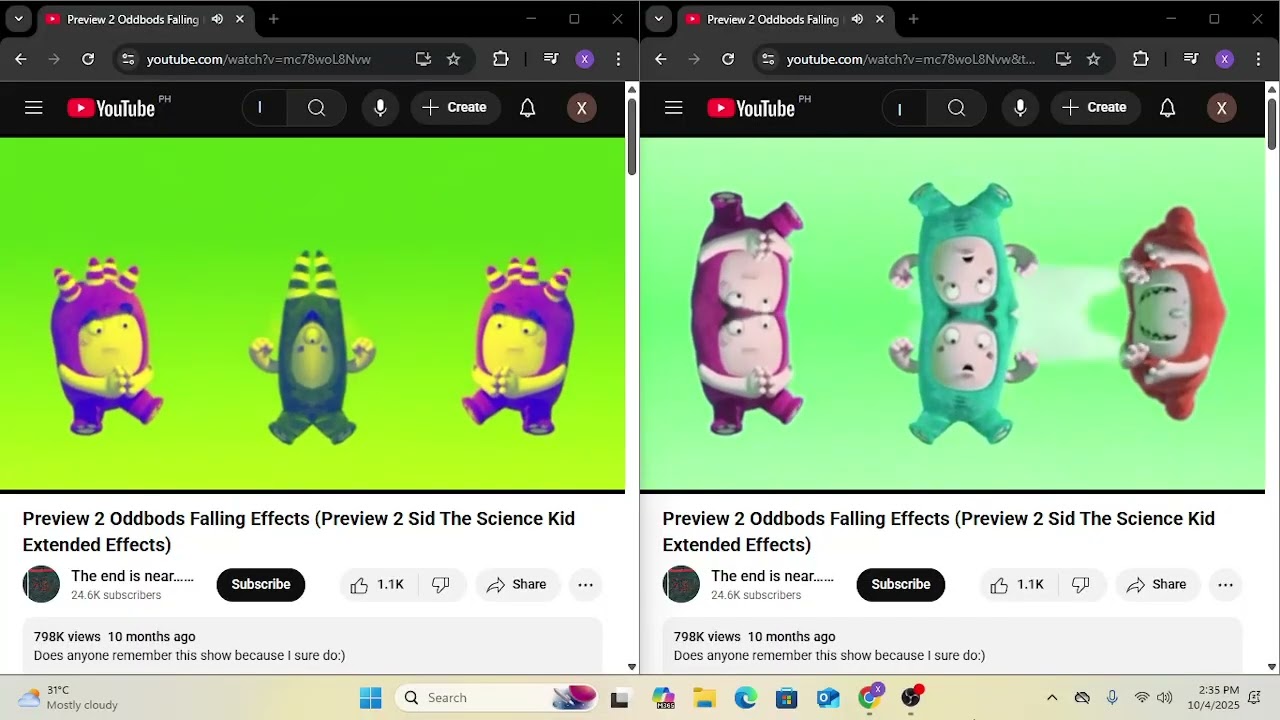1280x720 pixels.
Task: Click Create button in left YouTube window
Action: [455, 108]
